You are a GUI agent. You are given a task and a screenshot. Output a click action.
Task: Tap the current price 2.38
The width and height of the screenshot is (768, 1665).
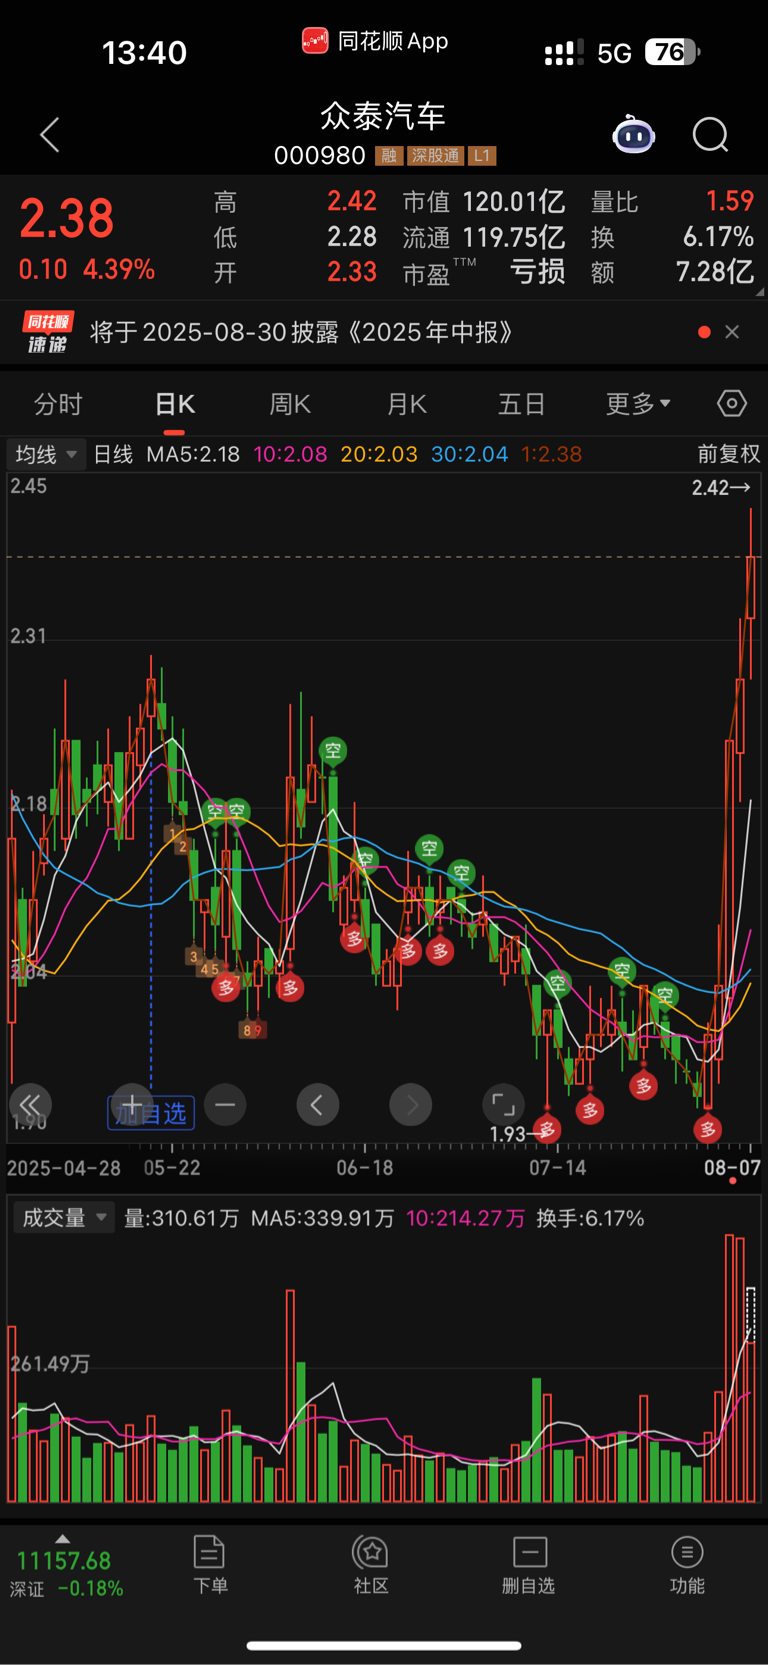pos(67,218)
